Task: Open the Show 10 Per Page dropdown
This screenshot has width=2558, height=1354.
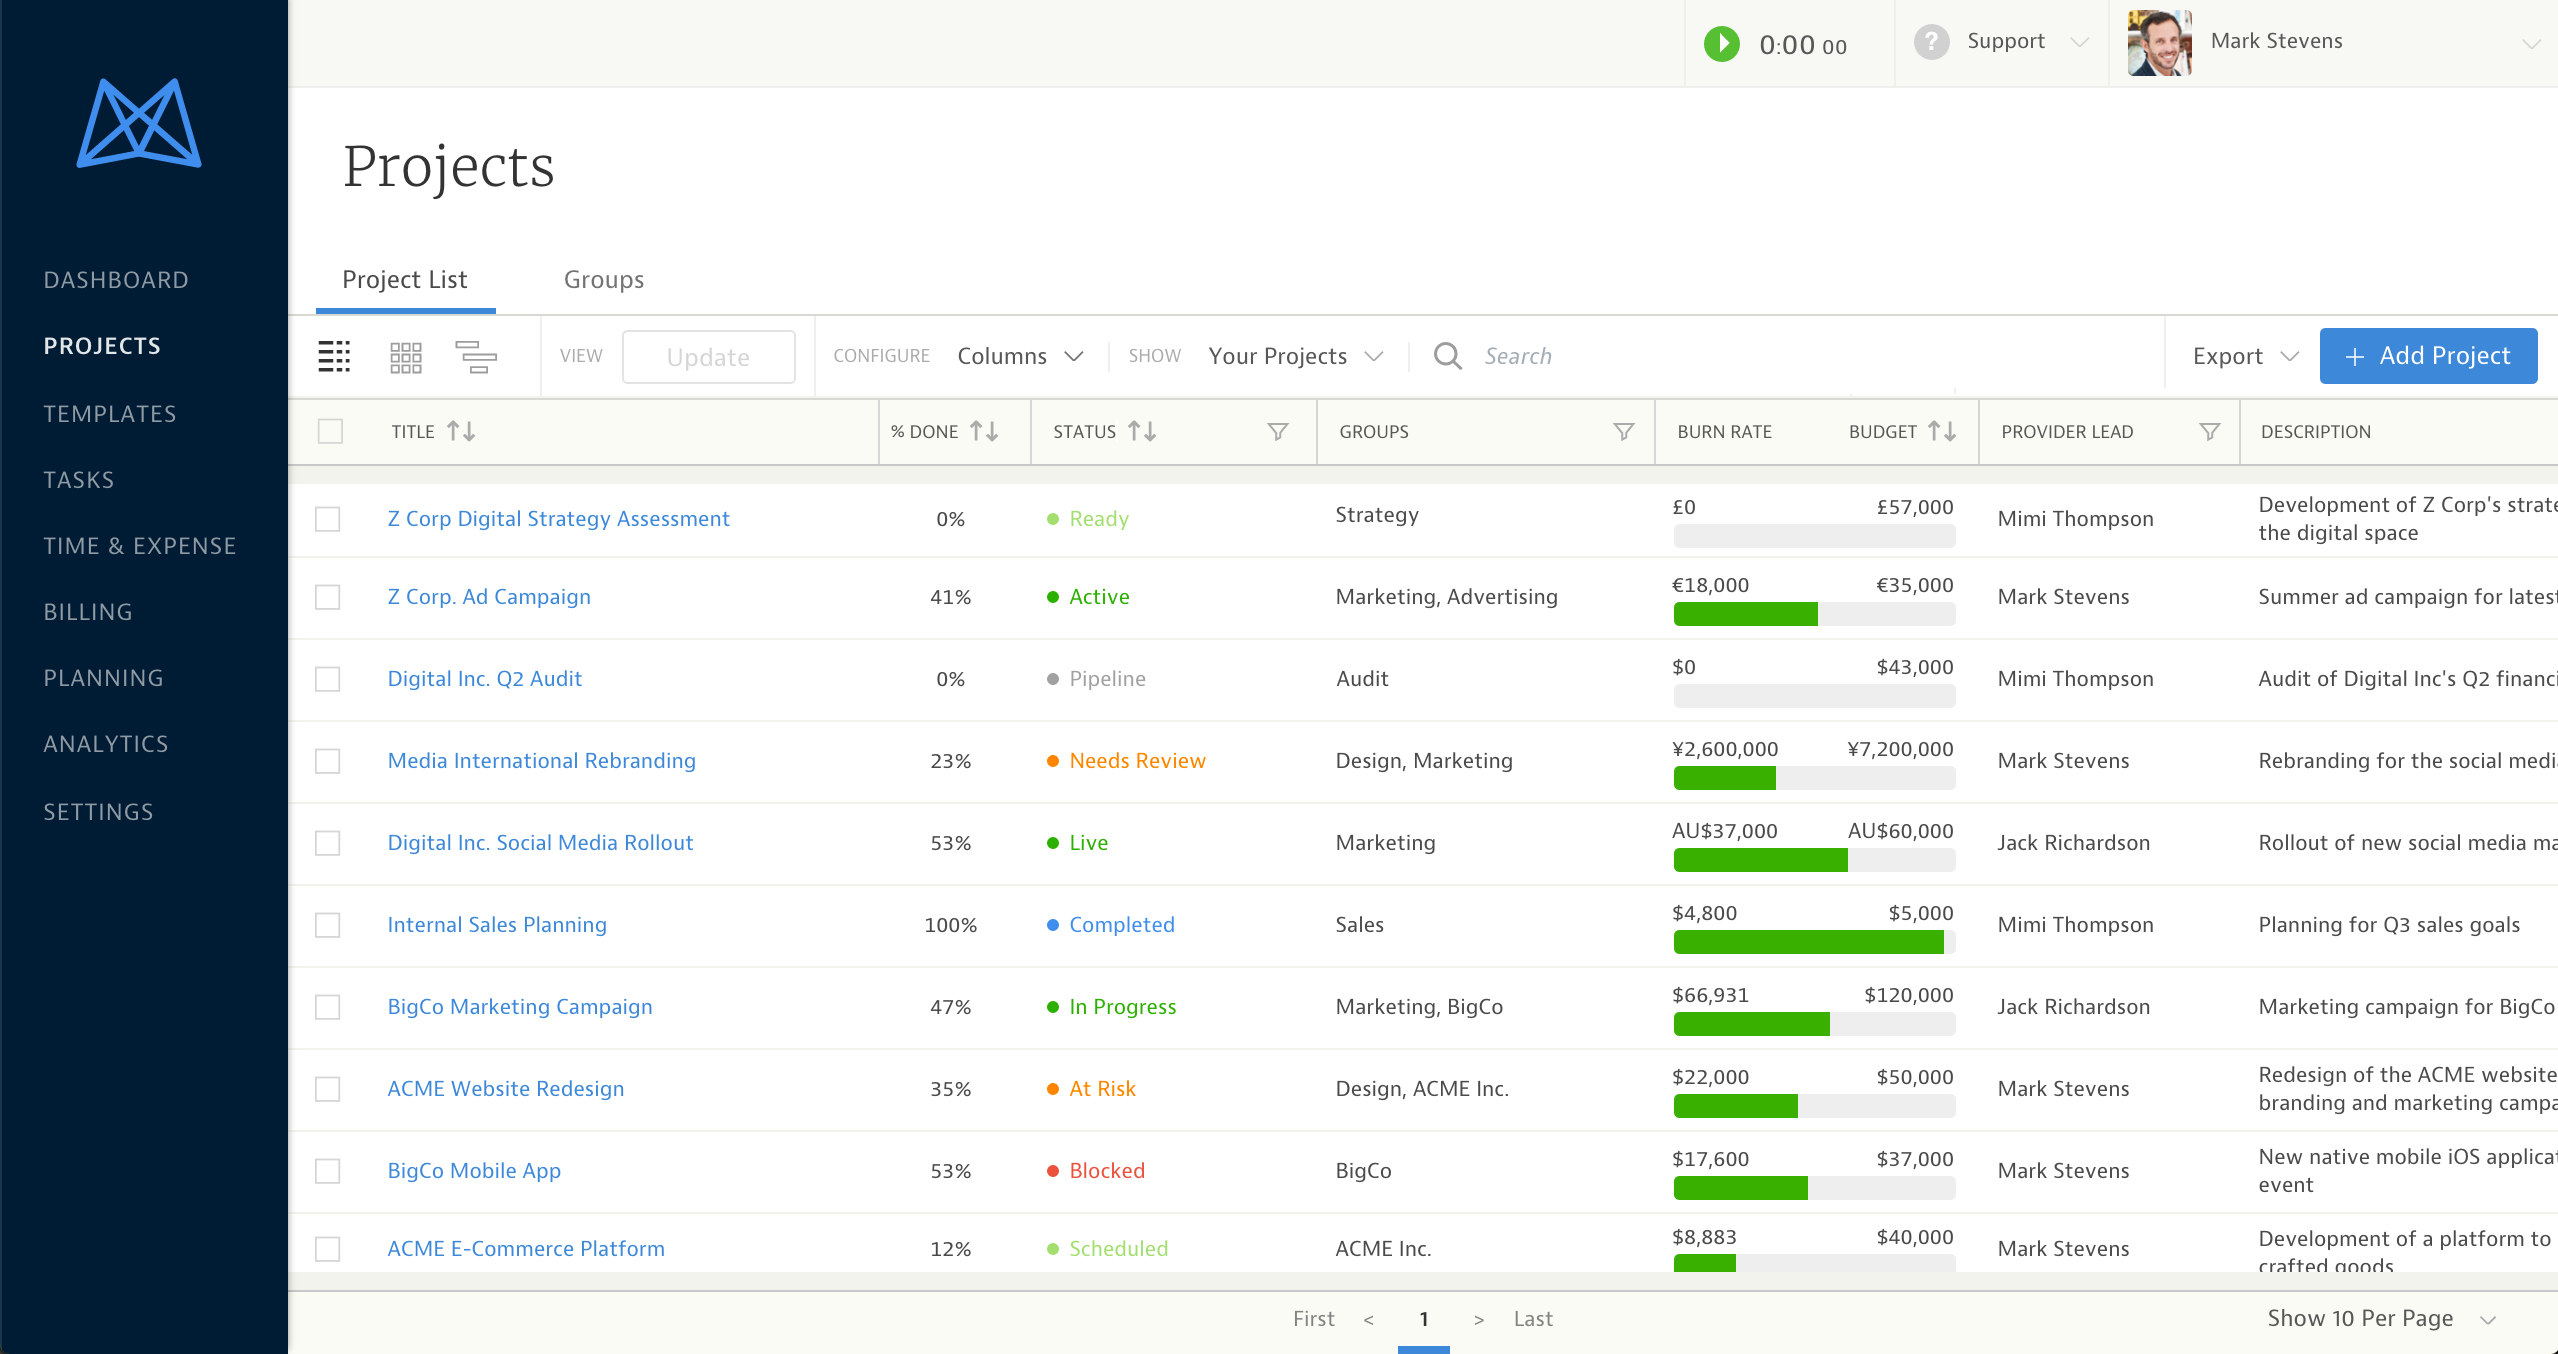Action: 2374,1318
